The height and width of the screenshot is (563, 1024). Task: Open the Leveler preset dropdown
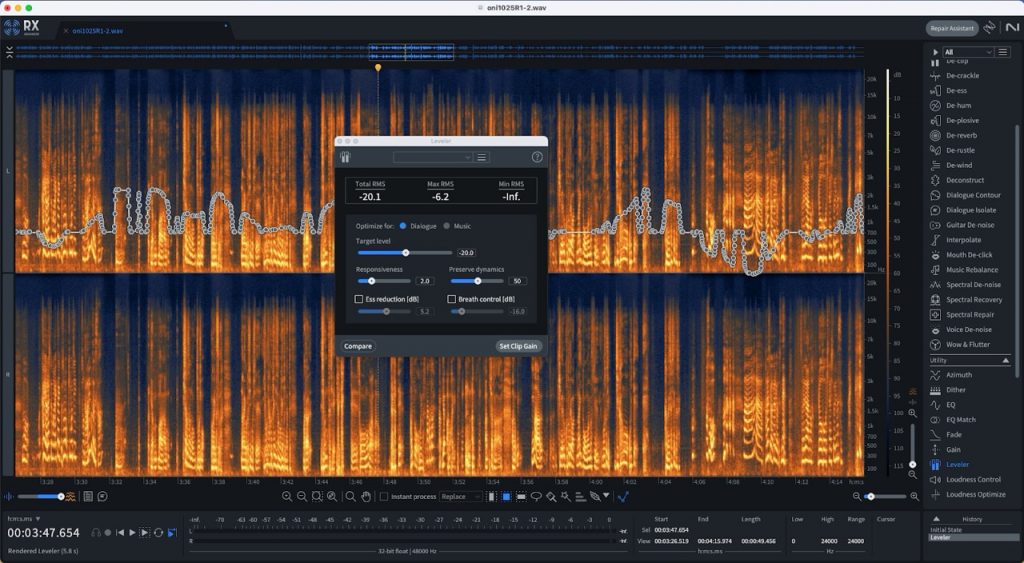click(x=433, y=157)
